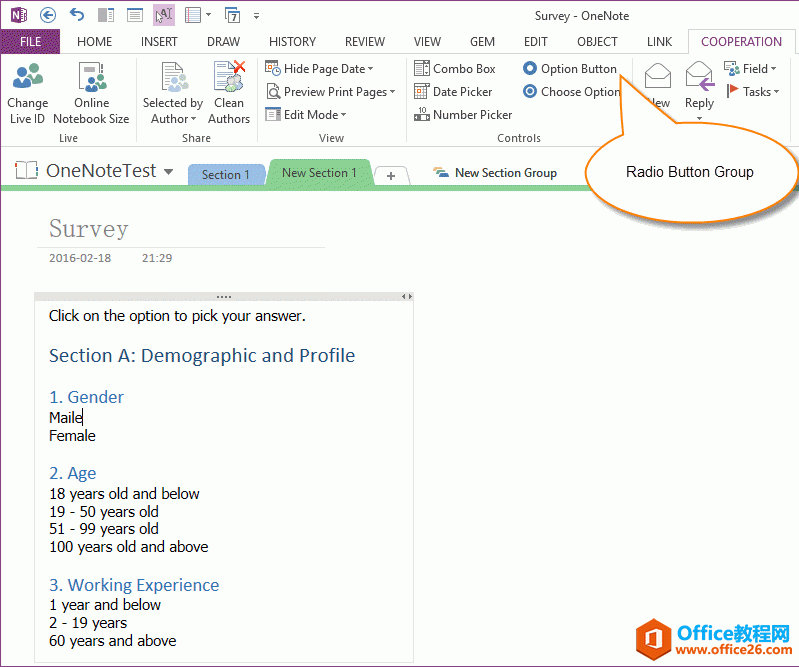Image resolution: width=799 pixels, height=667 pixels.
Task: Select the New Section 1 tab
Action: pos(319,173)
